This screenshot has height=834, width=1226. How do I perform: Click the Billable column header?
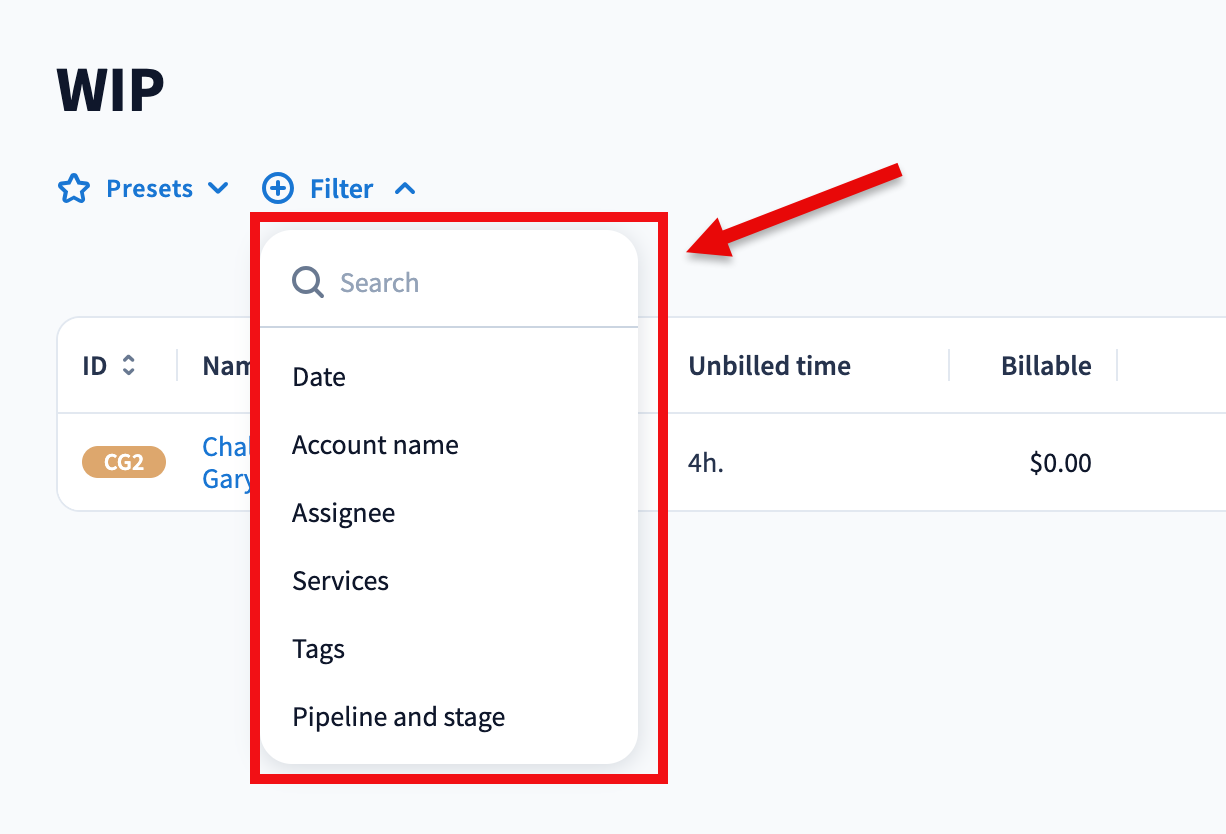(x=1046, y=366)
